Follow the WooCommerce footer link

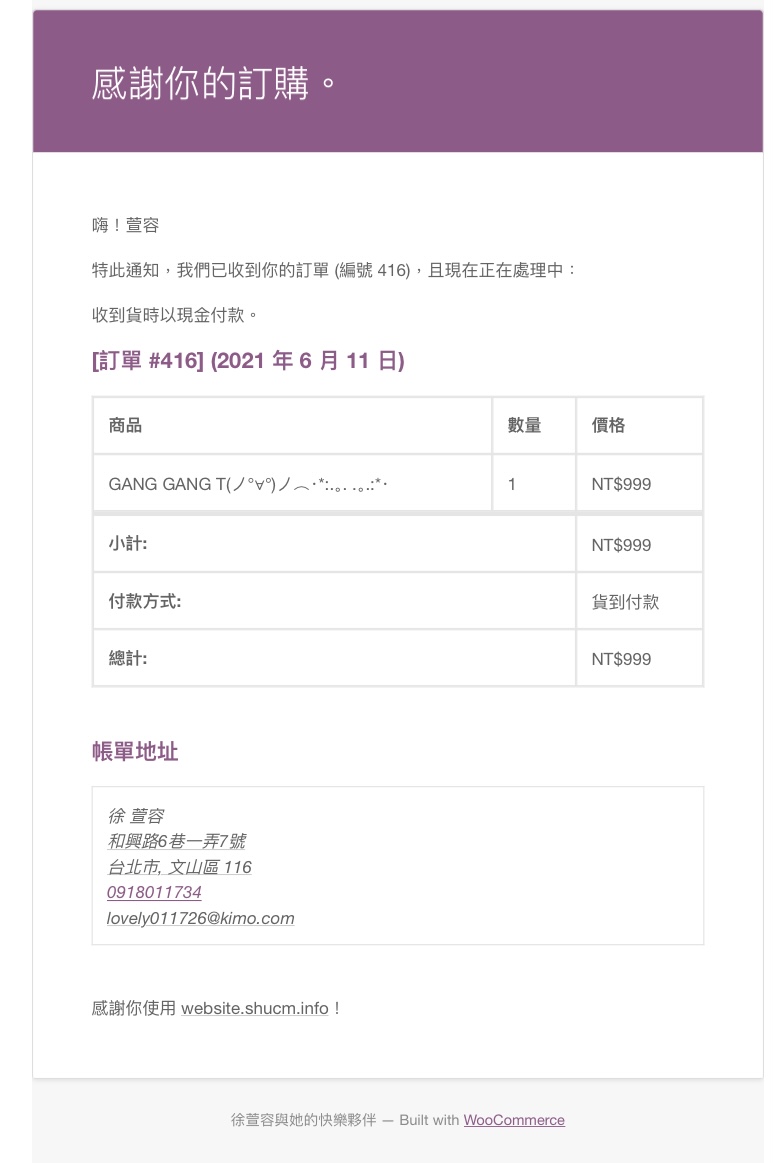(514, 1120)
